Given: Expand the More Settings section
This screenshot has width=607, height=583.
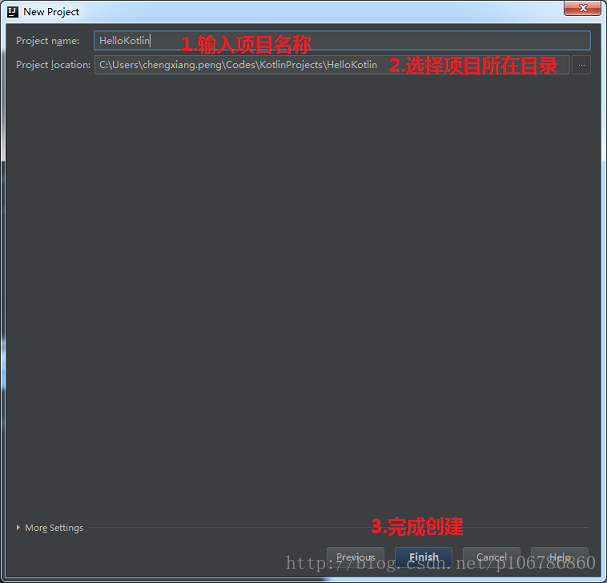Looking at the screenshot, I should coord(50,528).
